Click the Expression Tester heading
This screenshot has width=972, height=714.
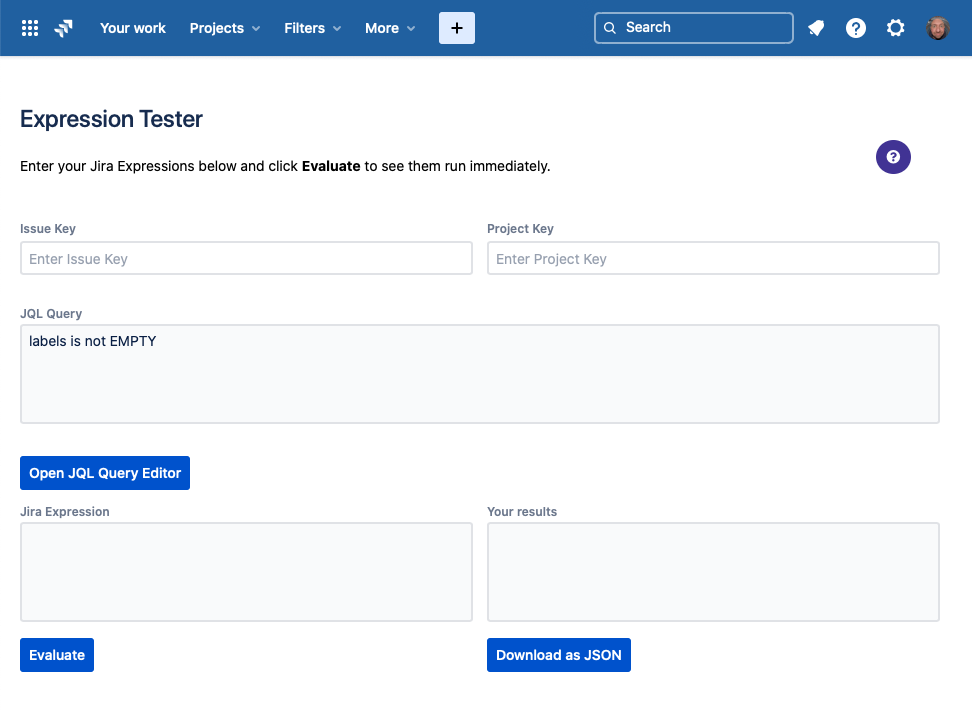pos(112,119)
